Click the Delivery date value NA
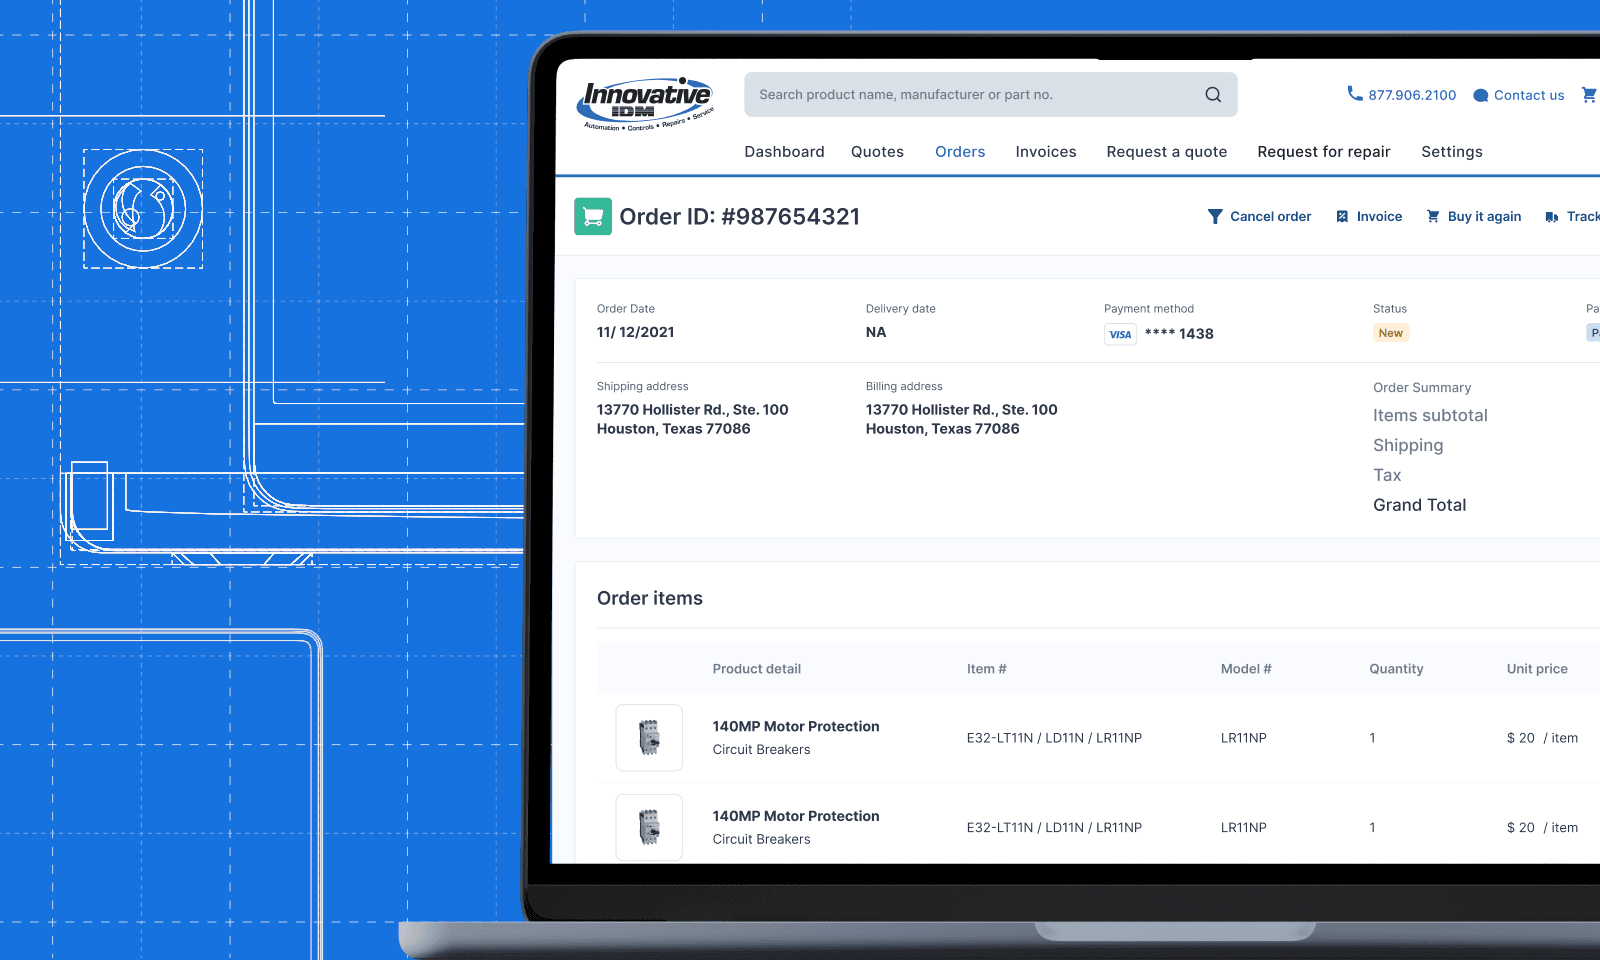 pyautogui.click(x=876, y=332)
